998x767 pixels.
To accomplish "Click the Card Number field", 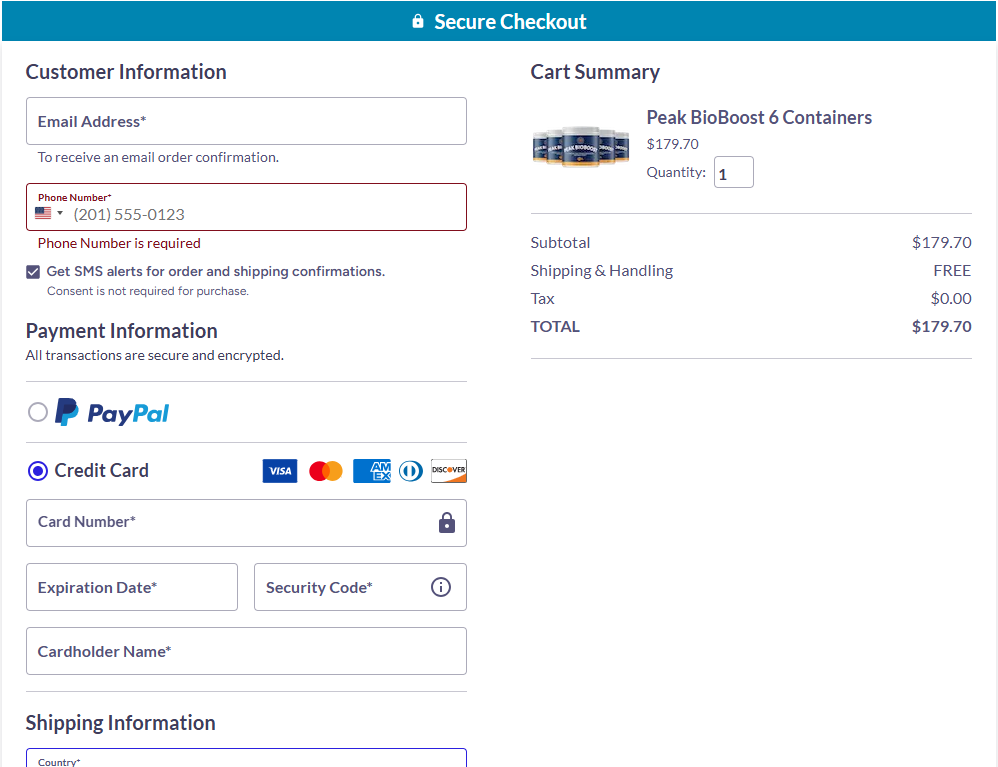I will click(230, 523).
